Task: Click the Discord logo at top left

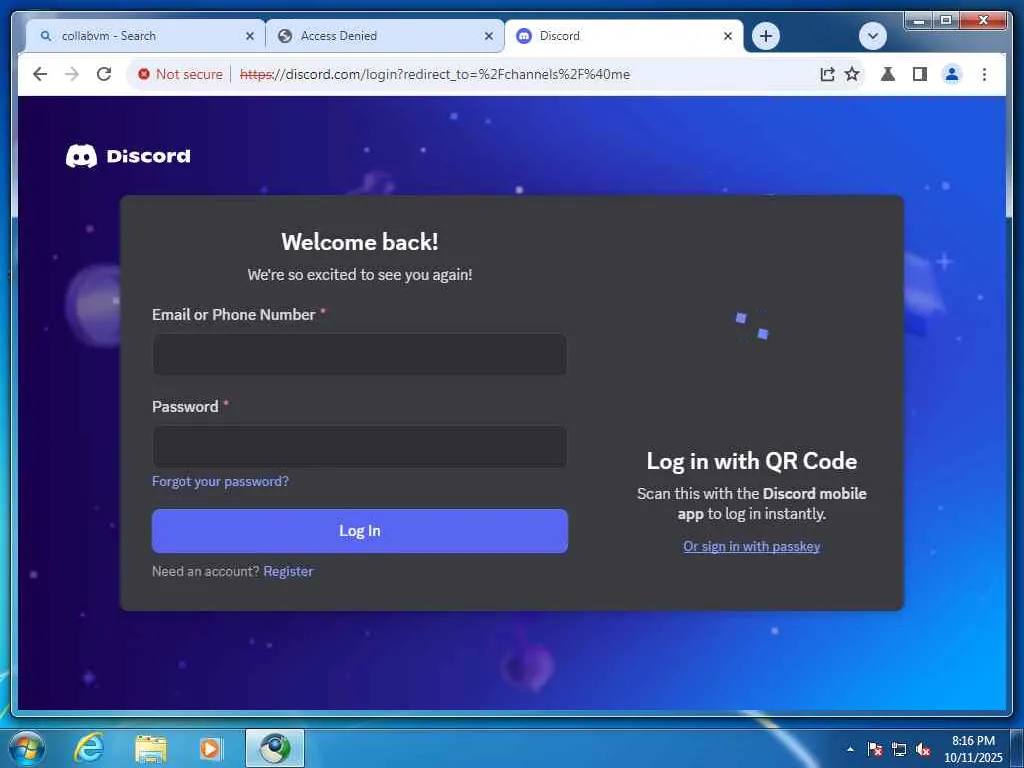Action: (128, 156)
